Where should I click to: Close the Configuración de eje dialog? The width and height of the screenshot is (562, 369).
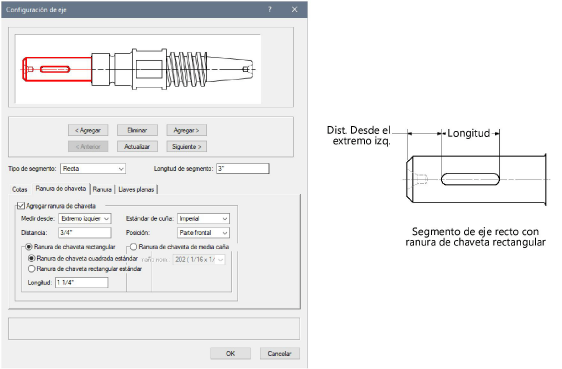point(294,9)
